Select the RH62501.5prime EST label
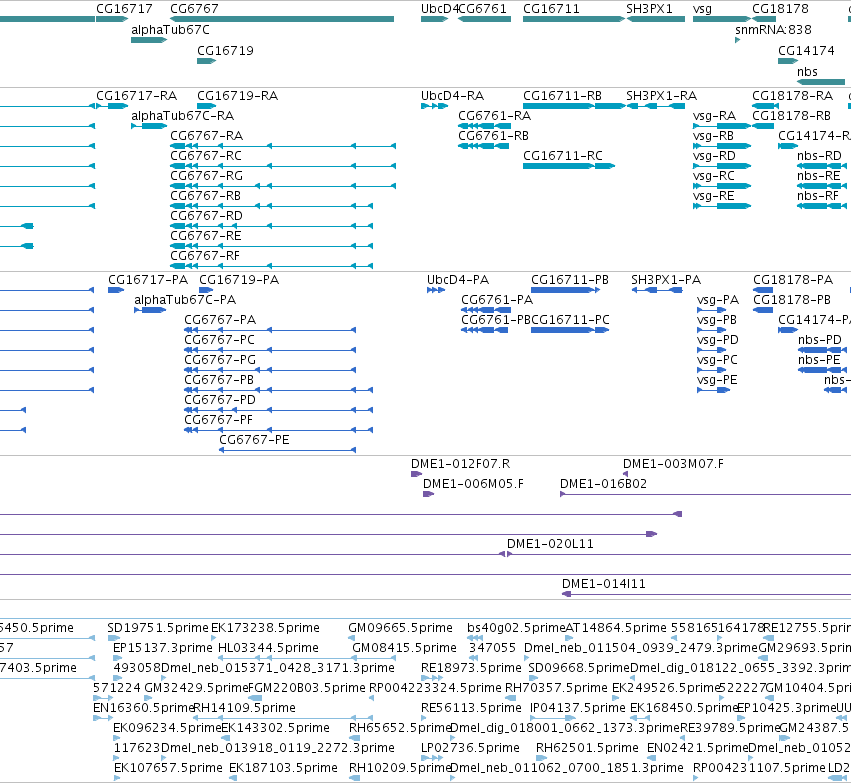This screenshot has height=783, width=851. pos(587,748)
